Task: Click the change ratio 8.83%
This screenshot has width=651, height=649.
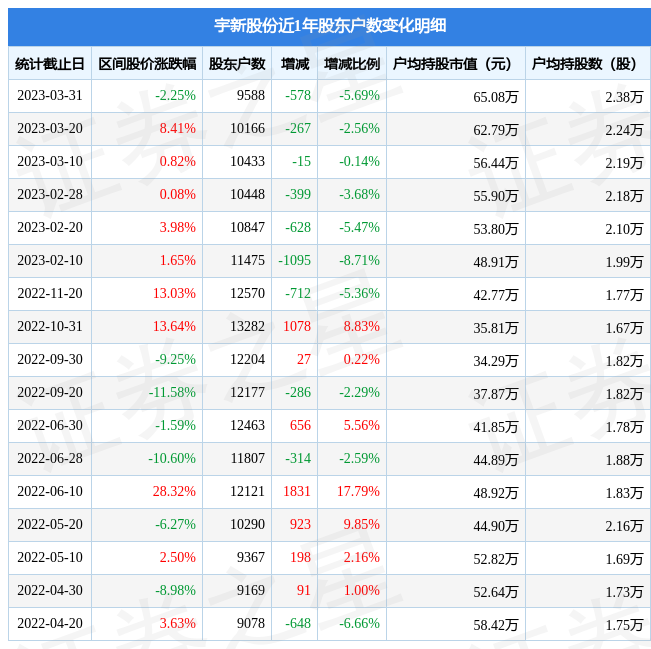Action: tap(362, 326)
